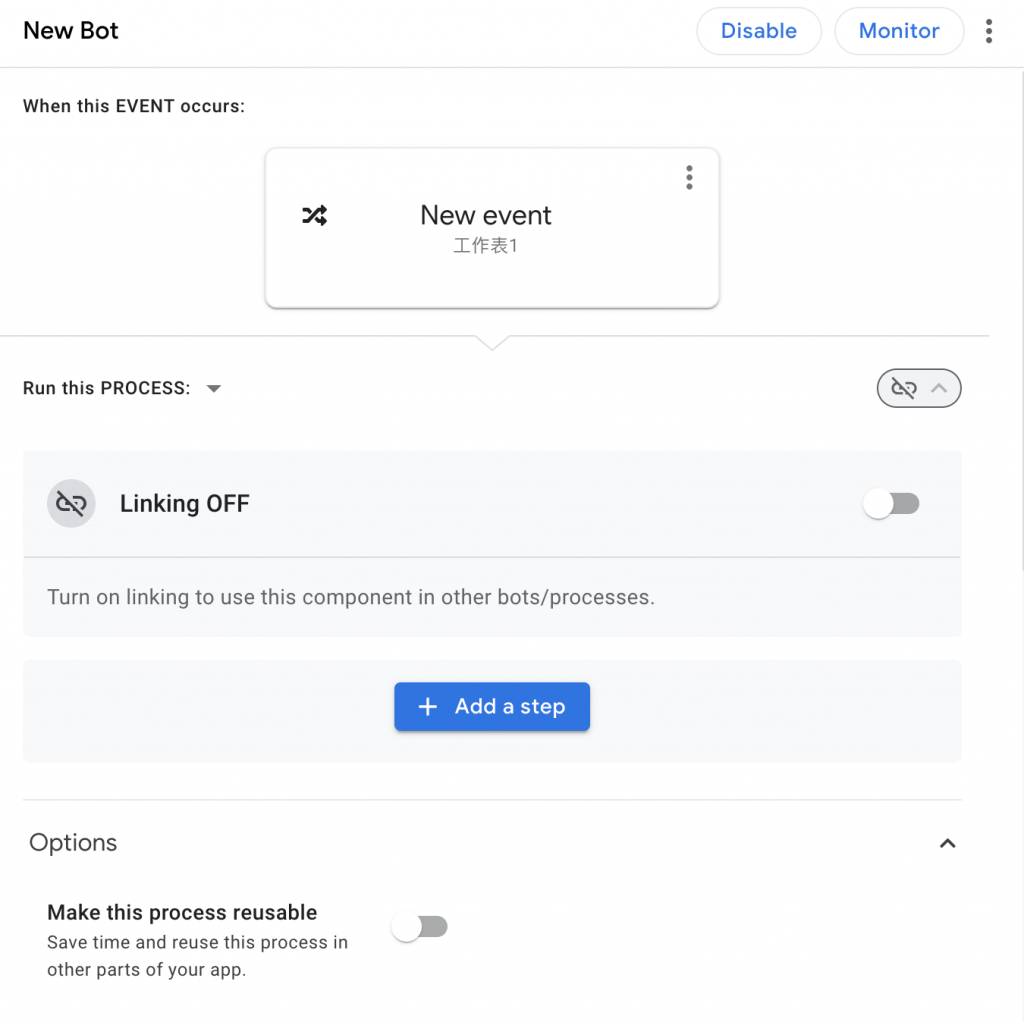This screenshot has height=1022, width=1024.
Task: Enable the Make this process reusable toggle
Action: [420, 927]
